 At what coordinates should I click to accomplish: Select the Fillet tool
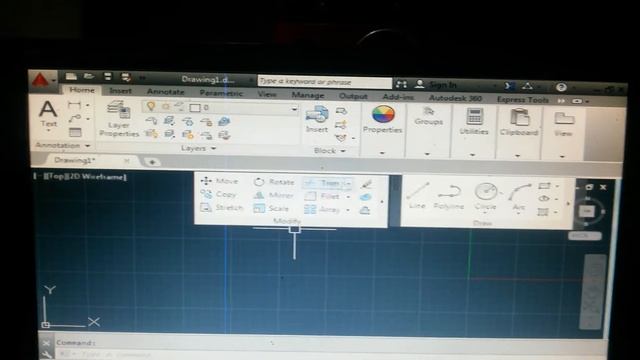(x=322, y=196)
